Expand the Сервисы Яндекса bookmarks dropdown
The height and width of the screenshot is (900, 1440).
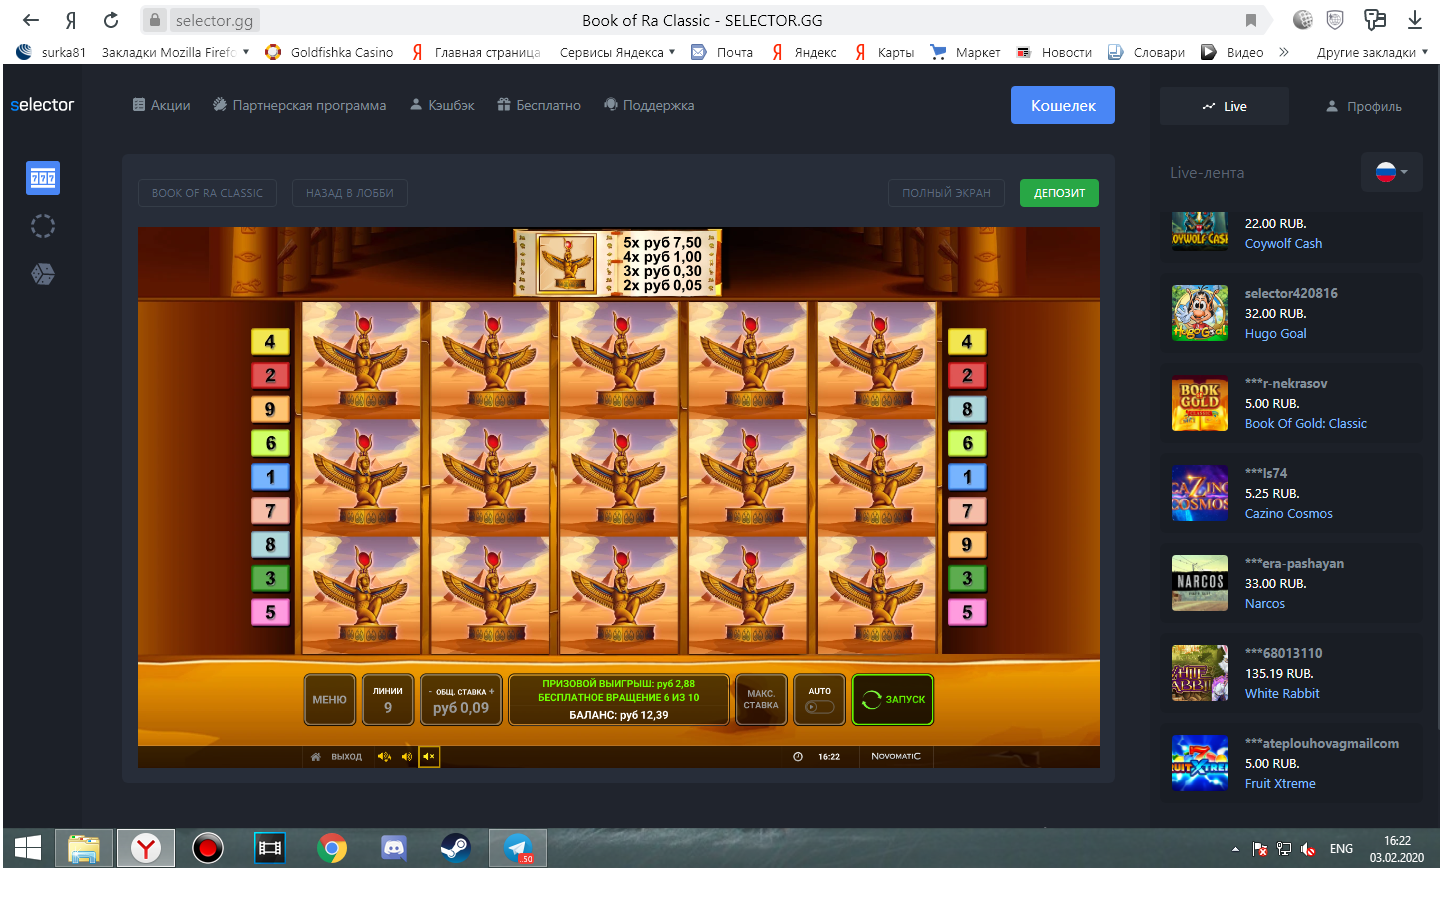(618, 52)
